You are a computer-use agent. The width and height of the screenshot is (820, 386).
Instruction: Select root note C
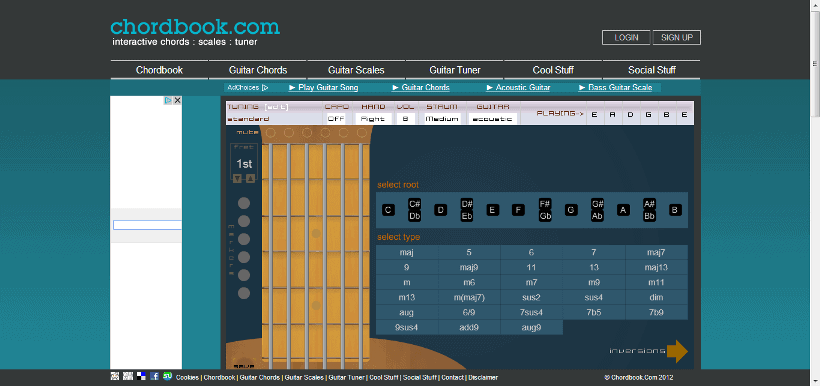[388, 210]
